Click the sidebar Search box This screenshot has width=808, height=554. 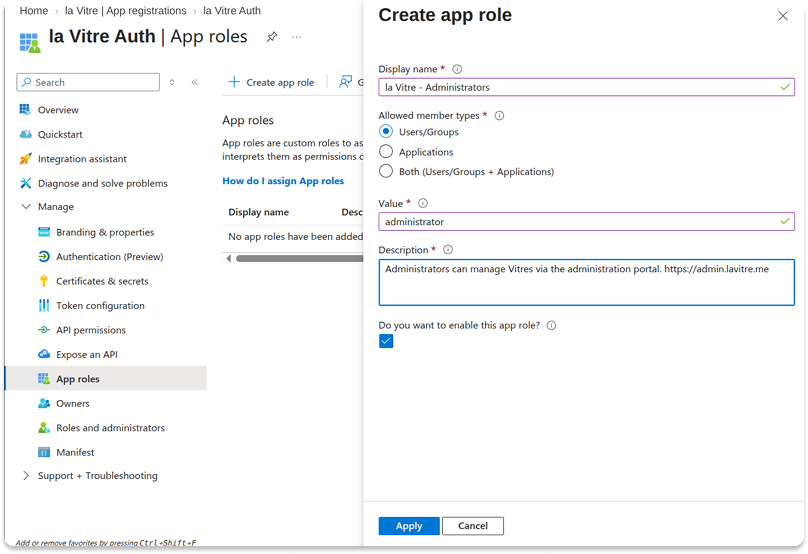(88, 82)
